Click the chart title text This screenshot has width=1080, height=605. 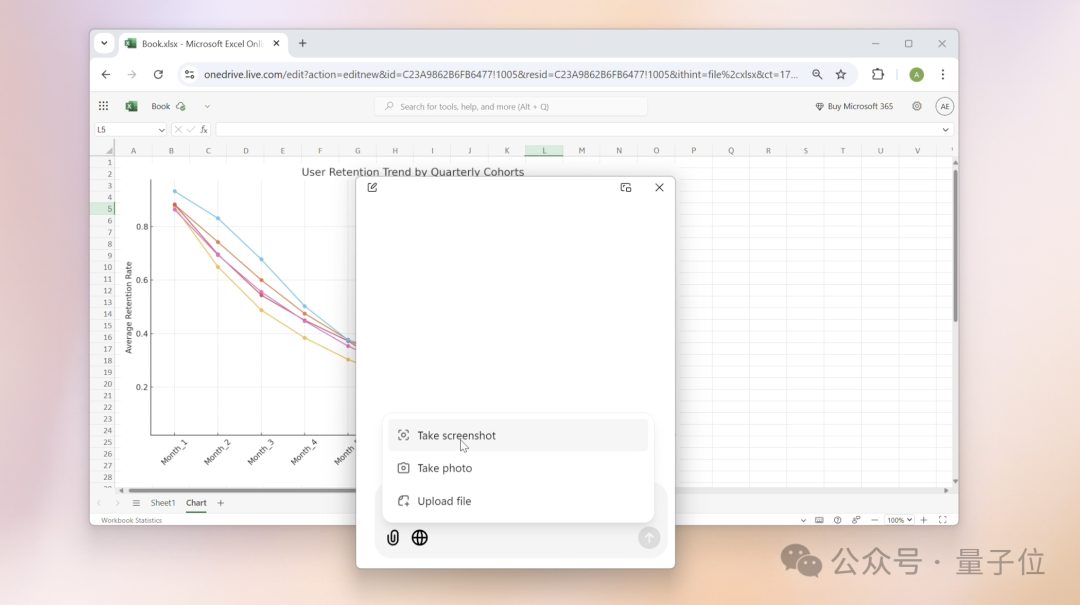pyautogui.click(x=413, y=172)
